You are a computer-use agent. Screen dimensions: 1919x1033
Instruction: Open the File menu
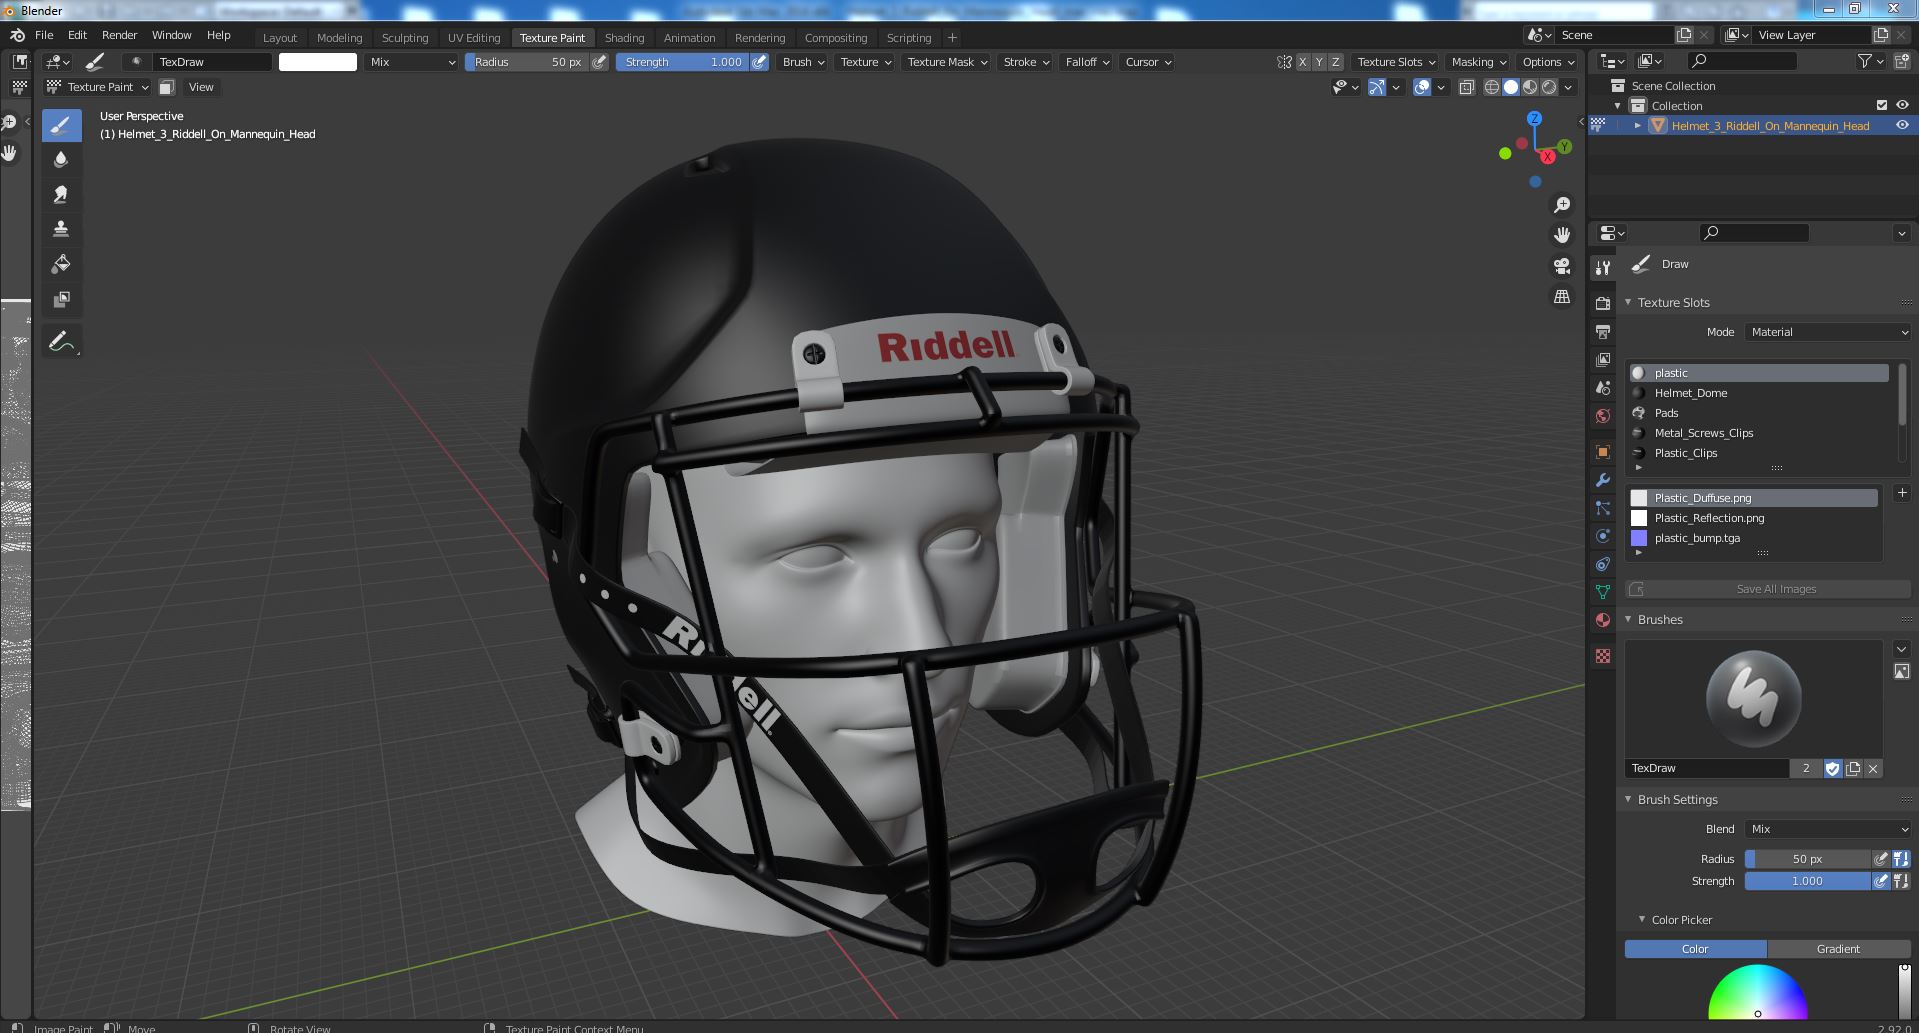pos(44,35)
